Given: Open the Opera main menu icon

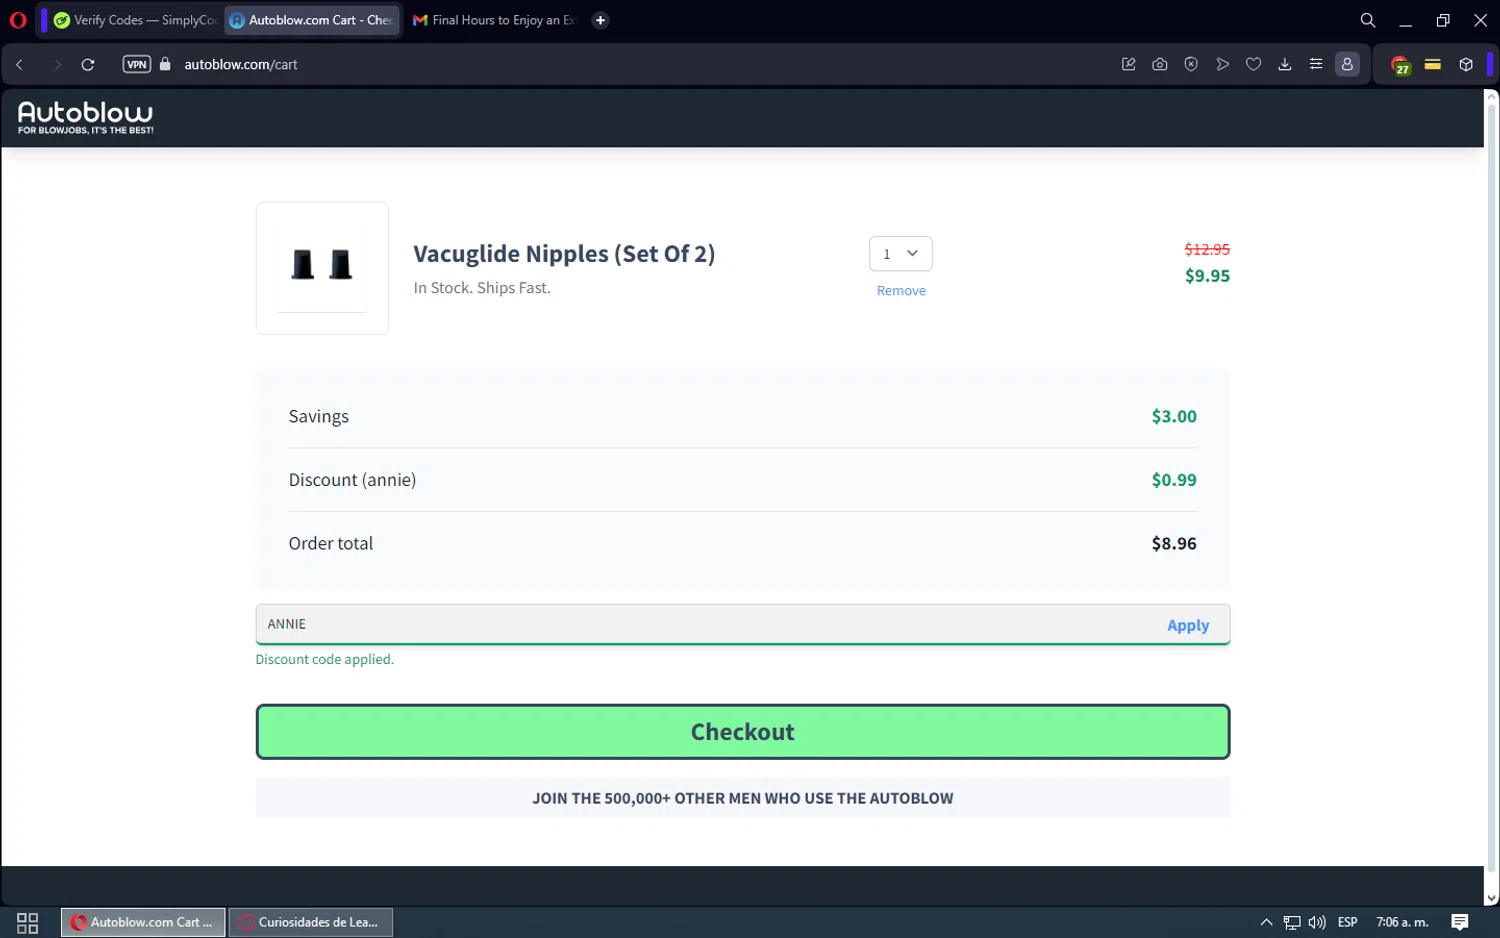Looking at the screenshot, I should tap(18, 20).
